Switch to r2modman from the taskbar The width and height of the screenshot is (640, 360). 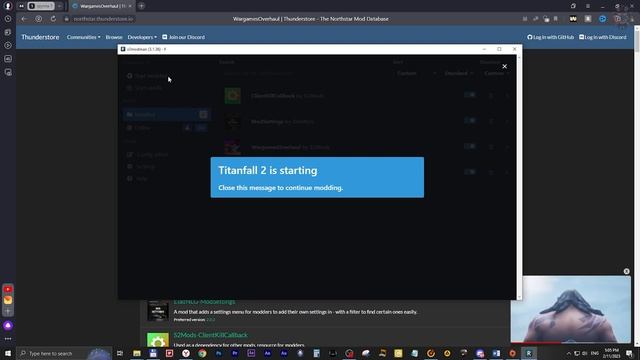[529, 353]
